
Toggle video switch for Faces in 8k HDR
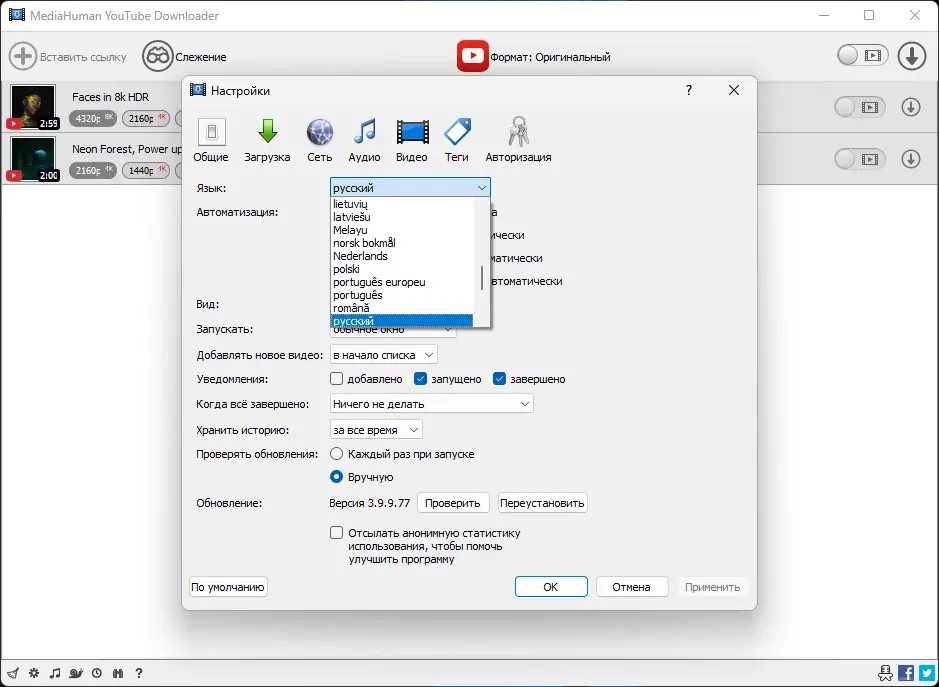[859, 107]
